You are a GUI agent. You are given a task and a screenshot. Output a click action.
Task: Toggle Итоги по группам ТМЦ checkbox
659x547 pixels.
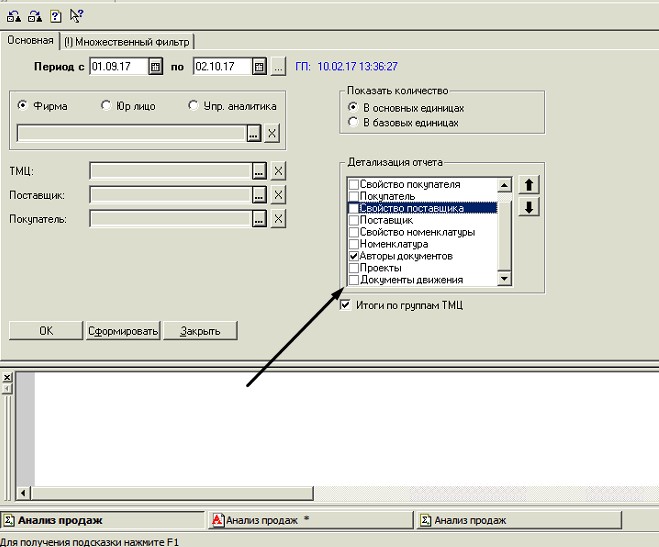(346, 305)
